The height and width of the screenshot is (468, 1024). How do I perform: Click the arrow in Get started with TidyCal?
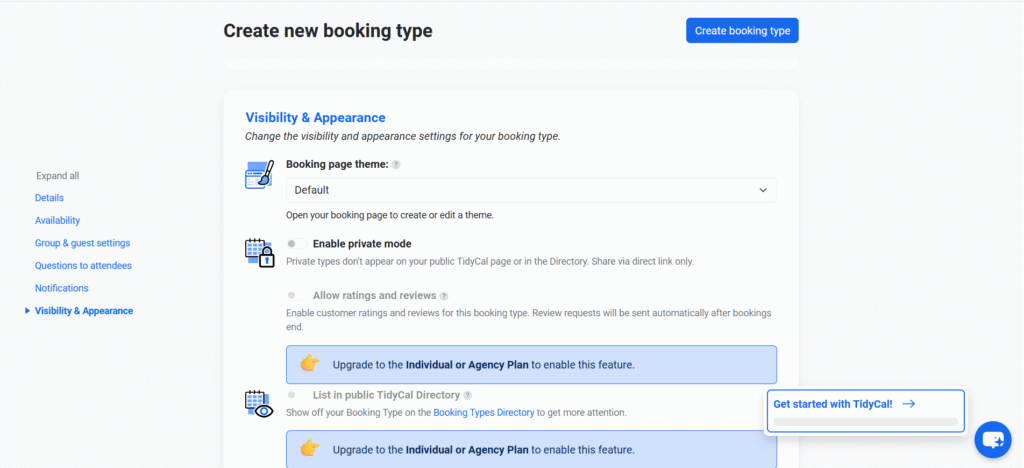point(908,404)
